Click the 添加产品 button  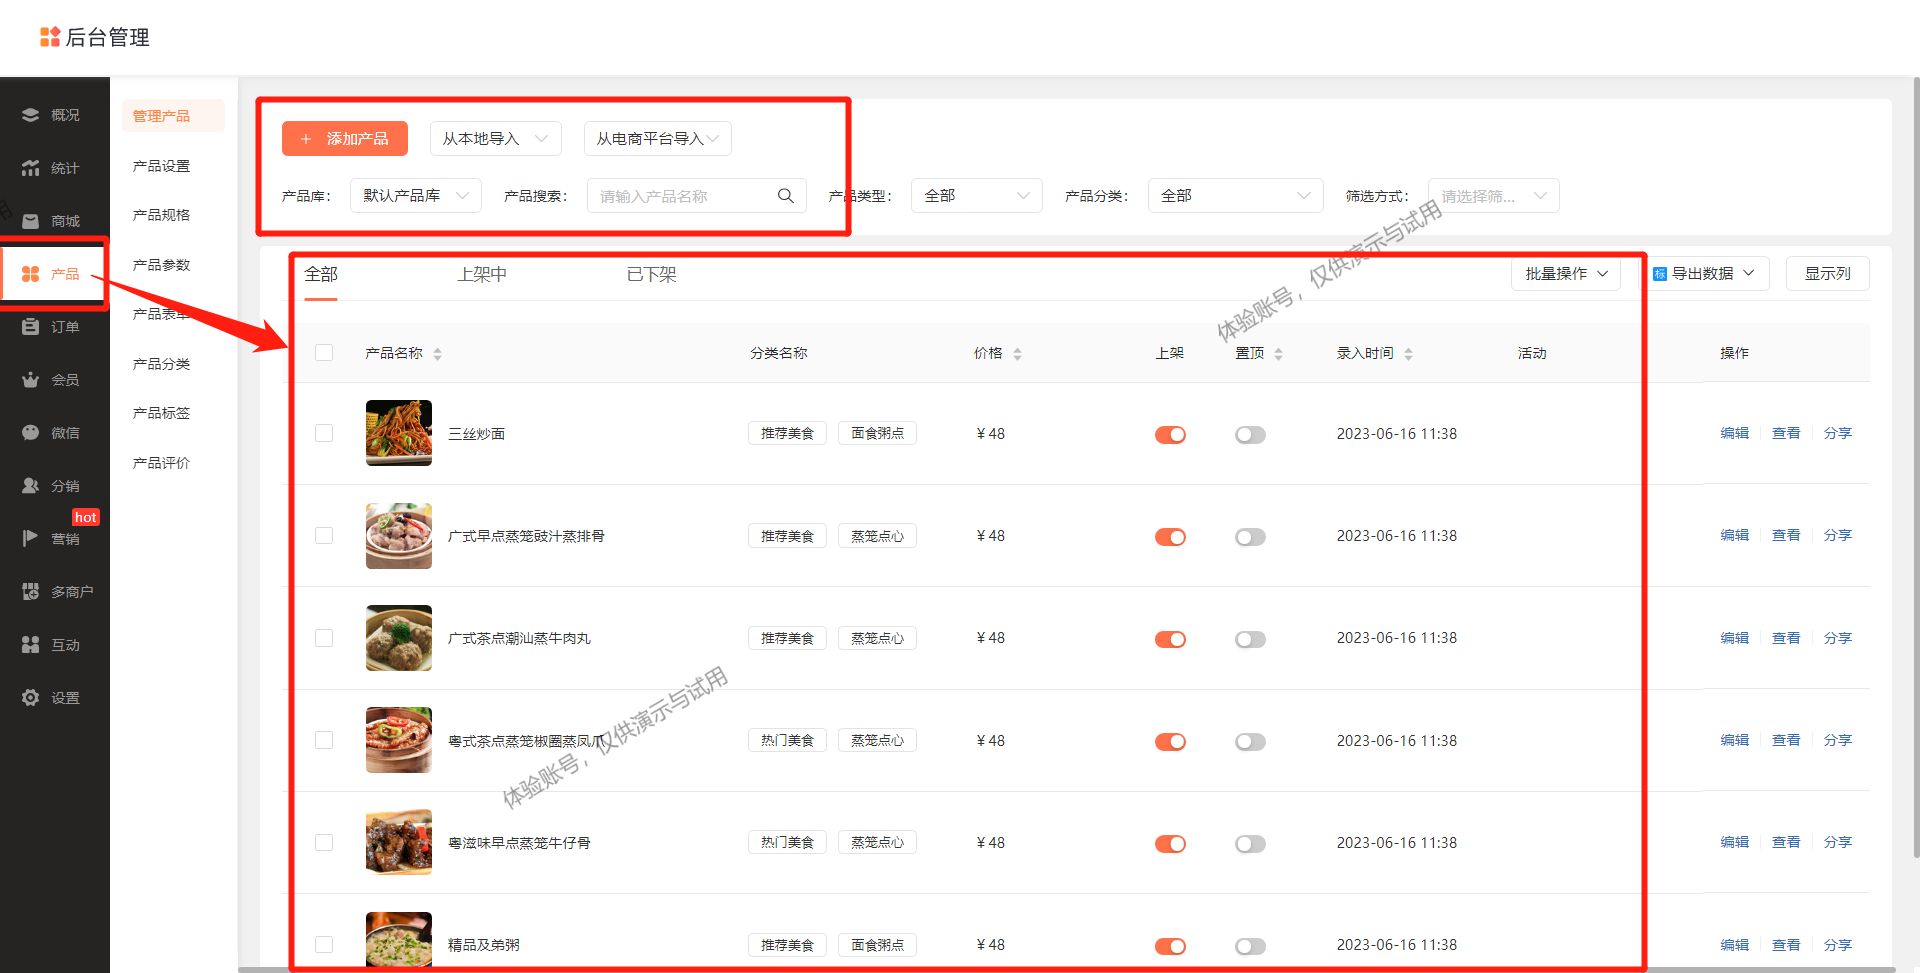[x=345, y=139]
